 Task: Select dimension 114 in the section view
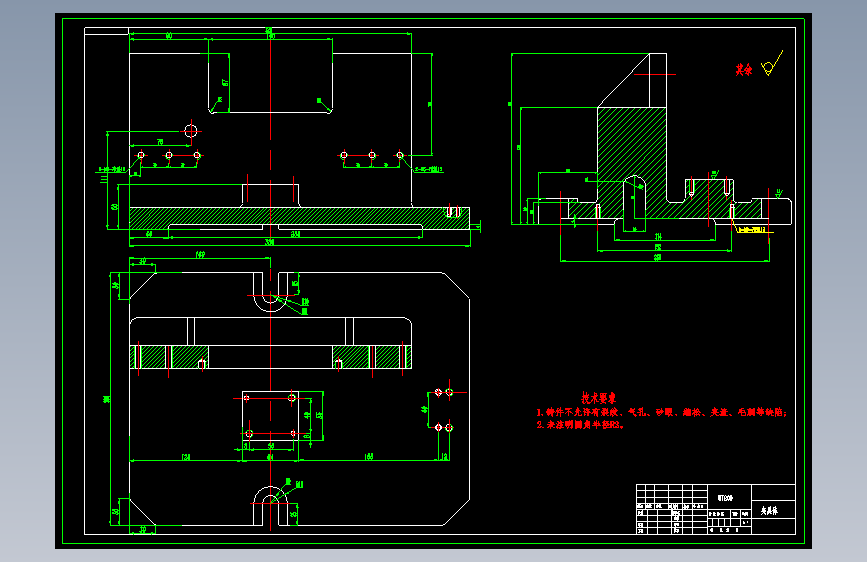coord(658,236)
